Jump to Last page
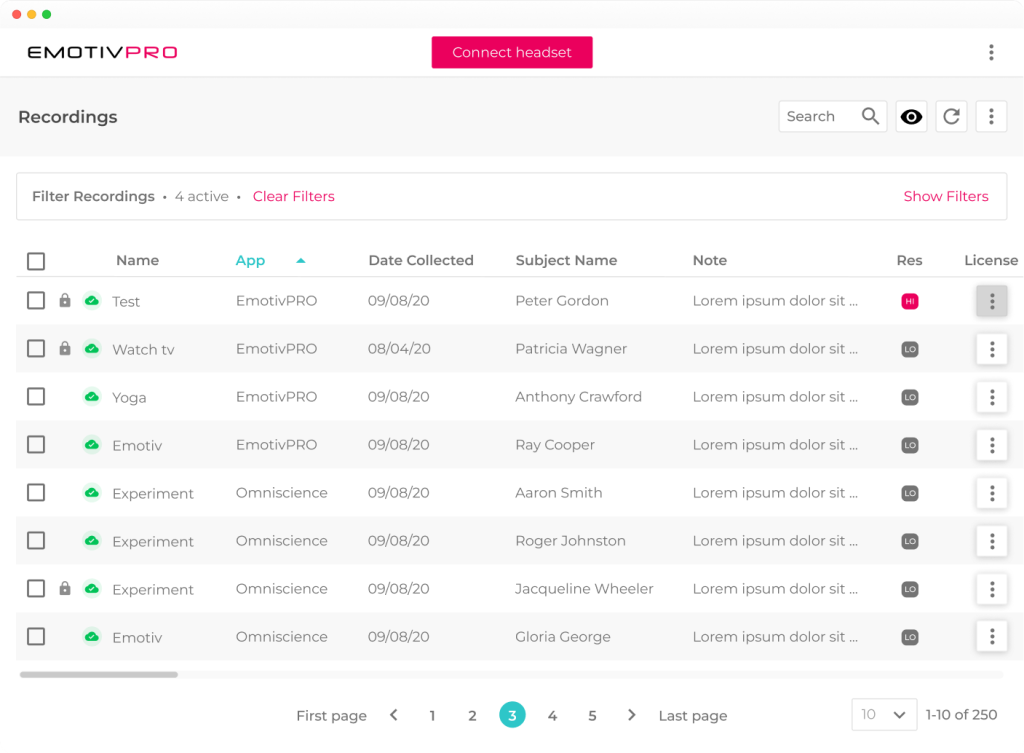Image resolution: width=1024 pixels, height=753 pixels. pos(693,716)
